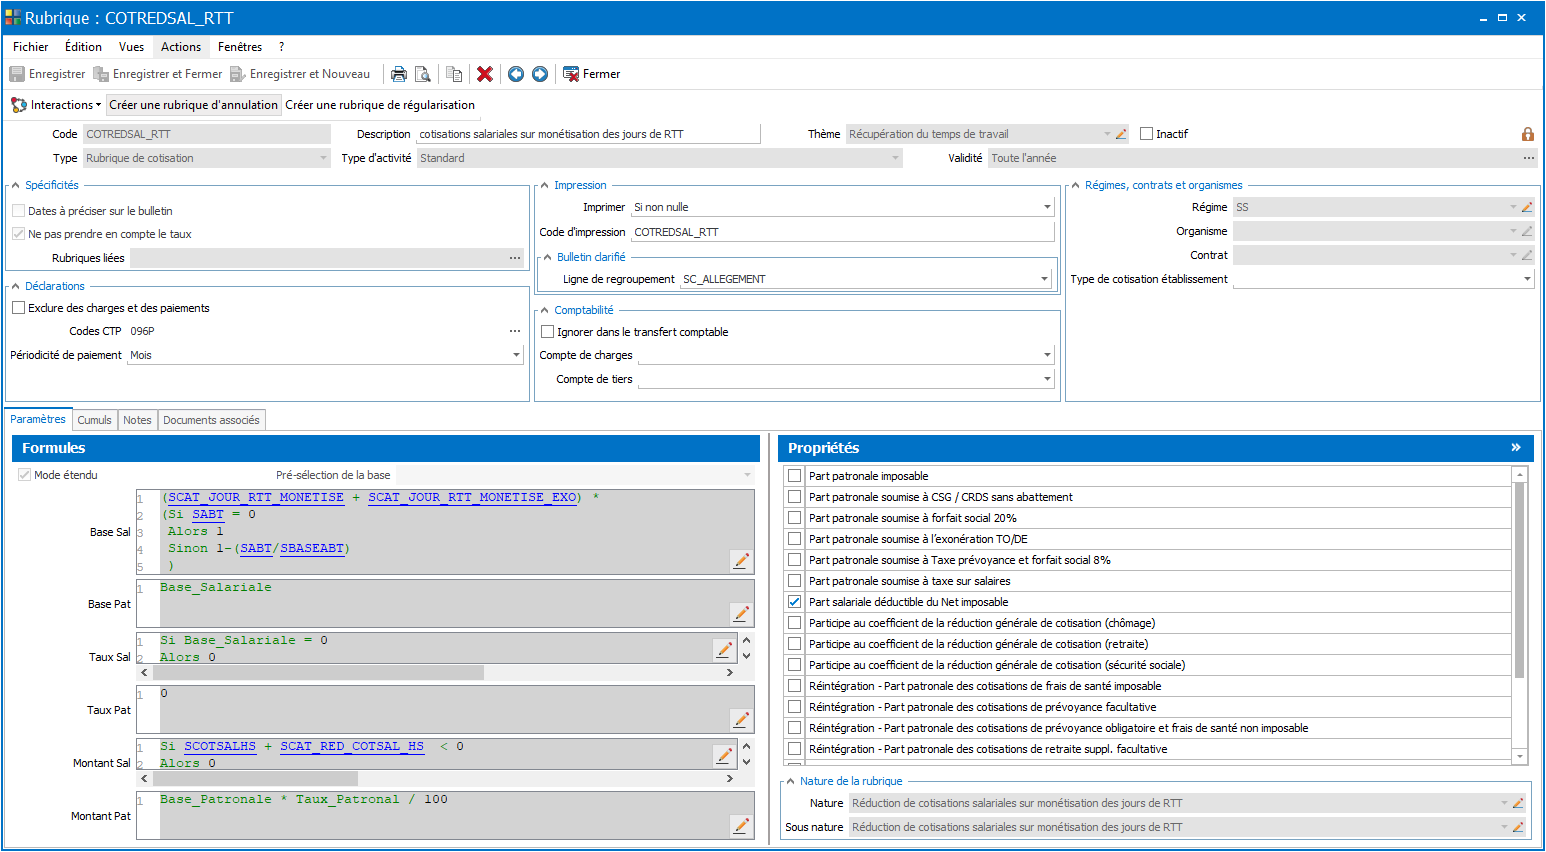This screenshot has height=852, width=1546.
Task: Collapse the Spécificités section
Action: [x=16, y=186]
